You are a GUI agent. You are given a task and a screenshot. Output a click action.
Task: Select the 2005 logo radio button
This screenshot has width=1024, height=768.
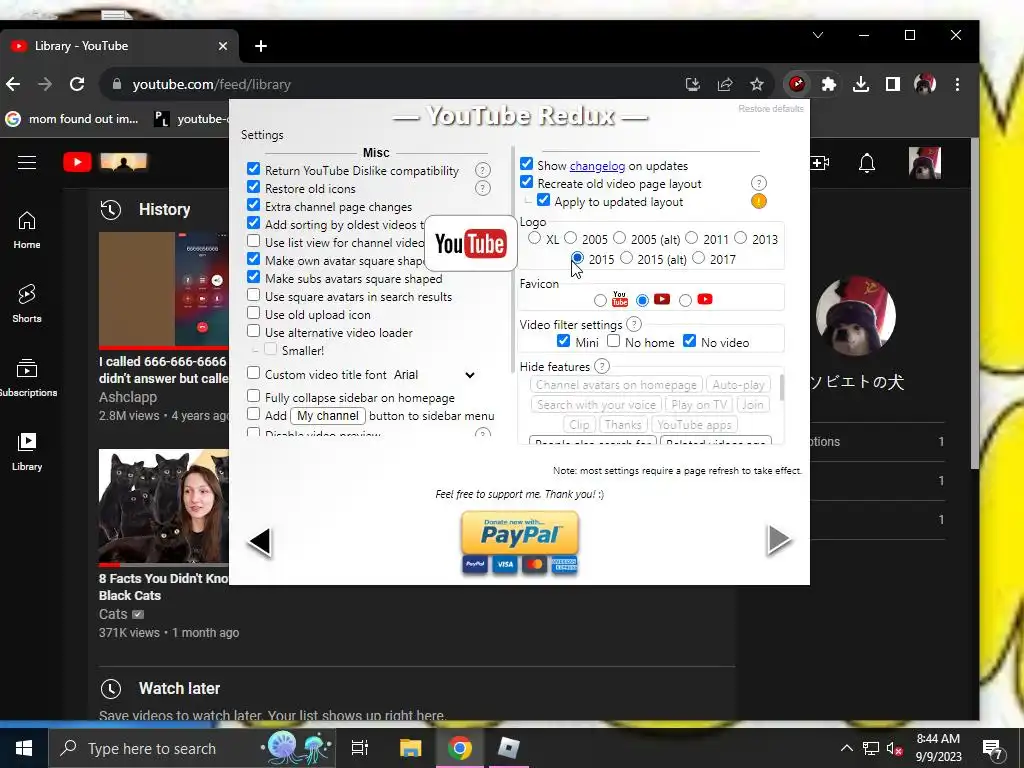[571, 238]
